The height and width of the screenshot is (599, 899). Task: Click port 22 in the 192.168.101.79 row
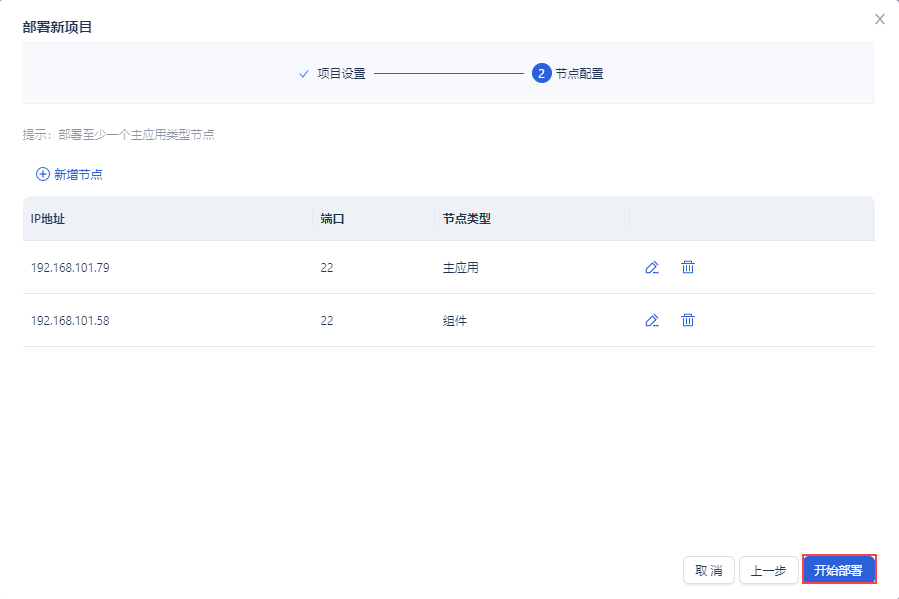pyautogui.click(x=327, y=268)
